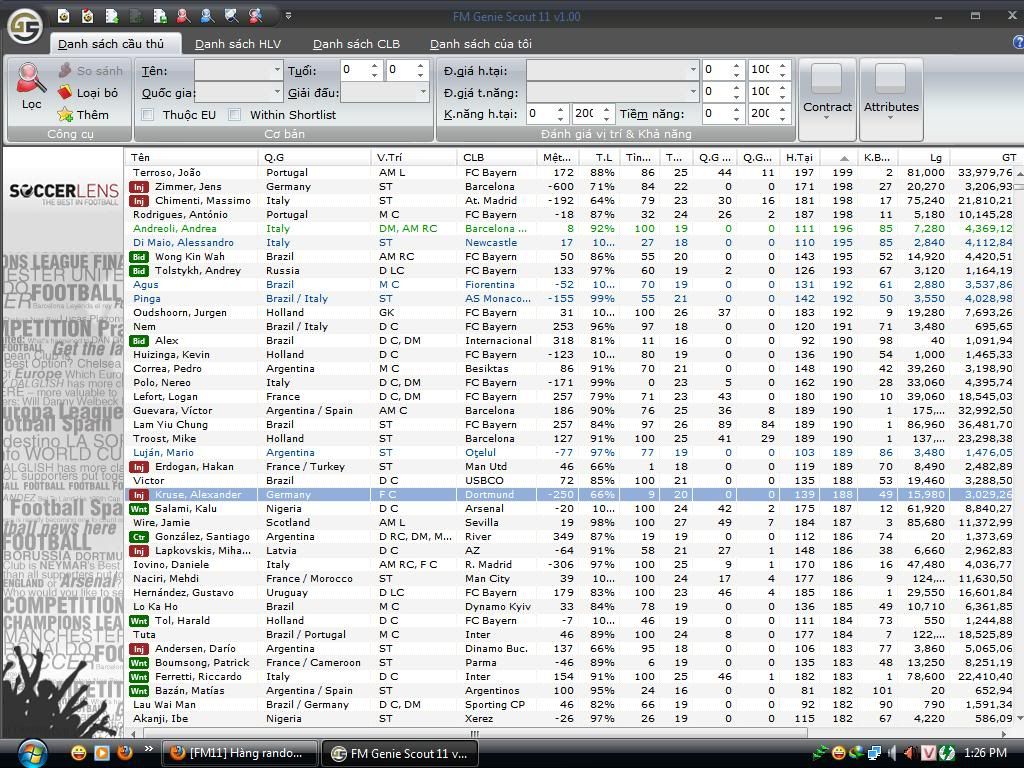
Task: Click the large Lọc filter magnifier icon
Action: 31,86
